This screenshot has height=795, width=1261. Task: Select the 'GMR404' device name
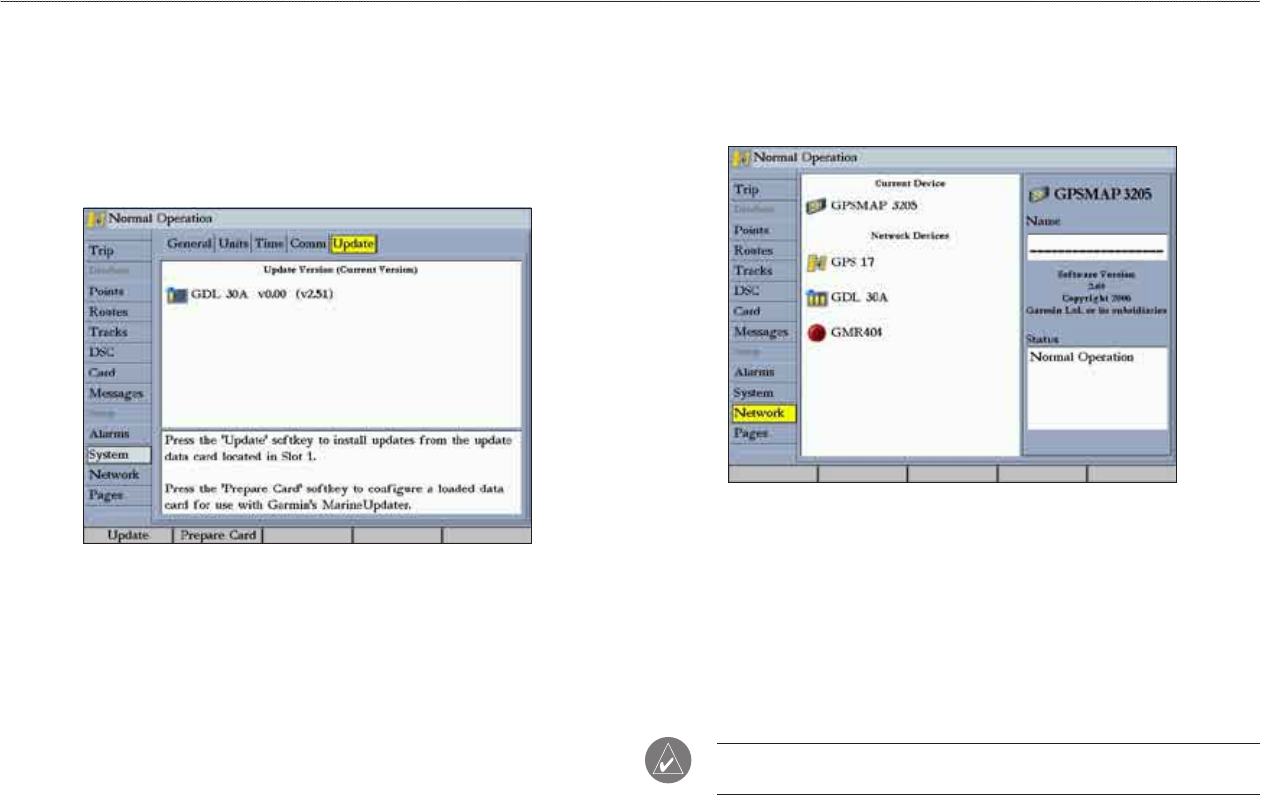tap(858, 333)
